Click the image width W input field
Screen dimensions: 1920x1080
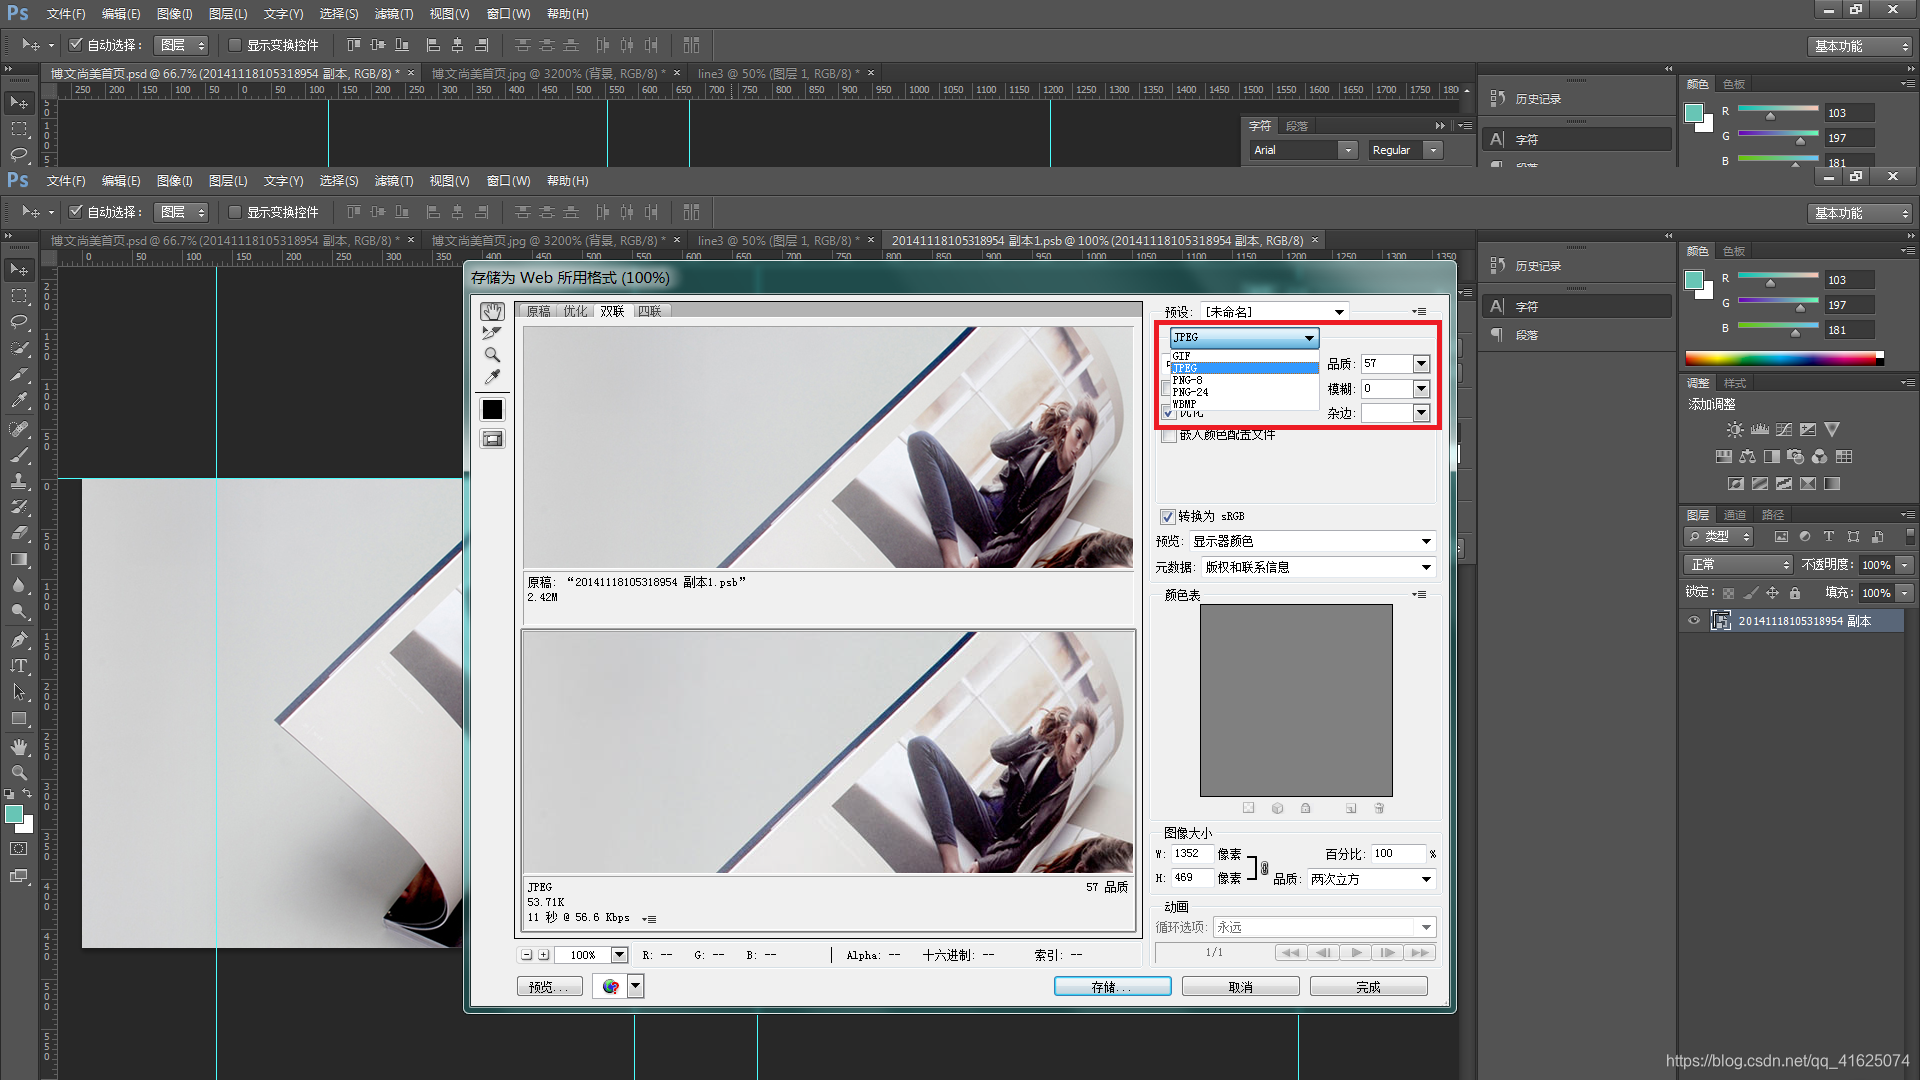pyautogui.click(x=1192, y=854)
